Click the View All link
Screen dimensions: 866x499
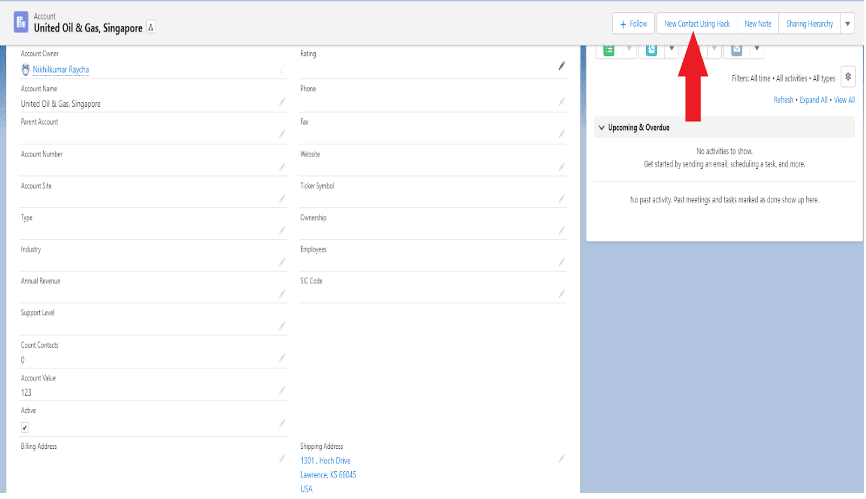tap(844, 100)
